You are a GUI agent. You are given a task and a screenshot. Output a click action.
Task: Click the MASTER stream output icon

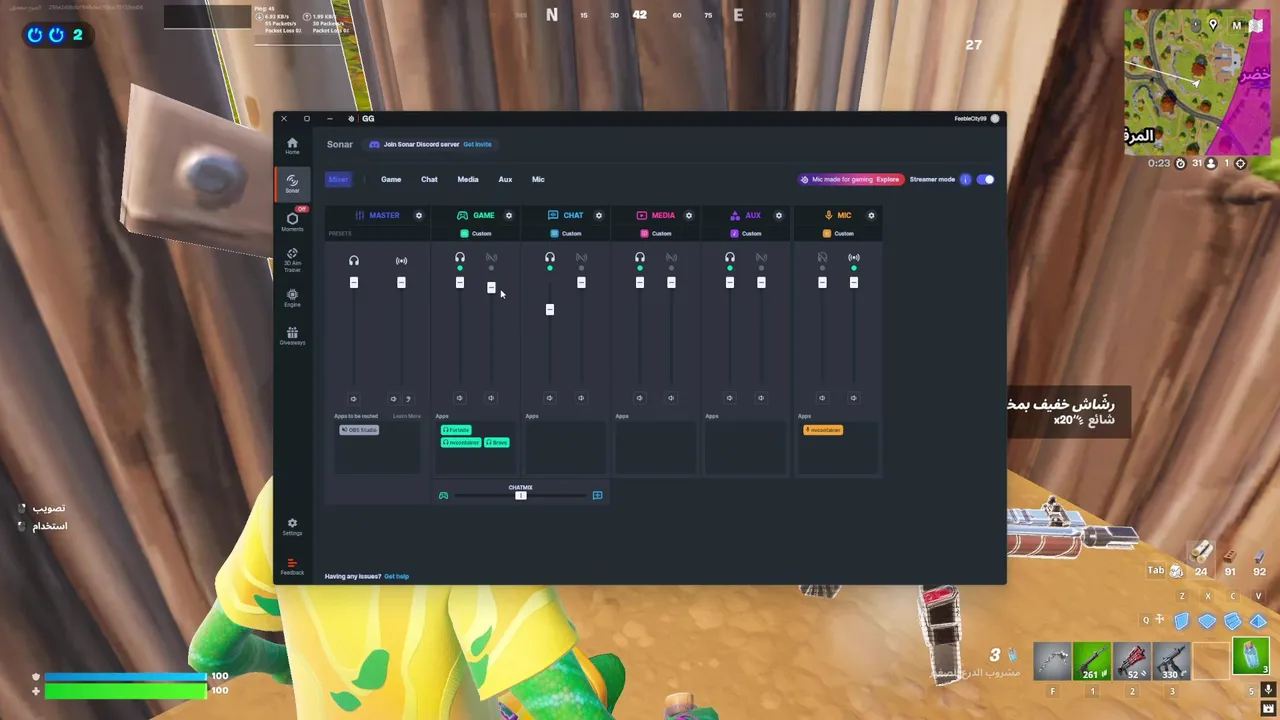coord(401,260)
